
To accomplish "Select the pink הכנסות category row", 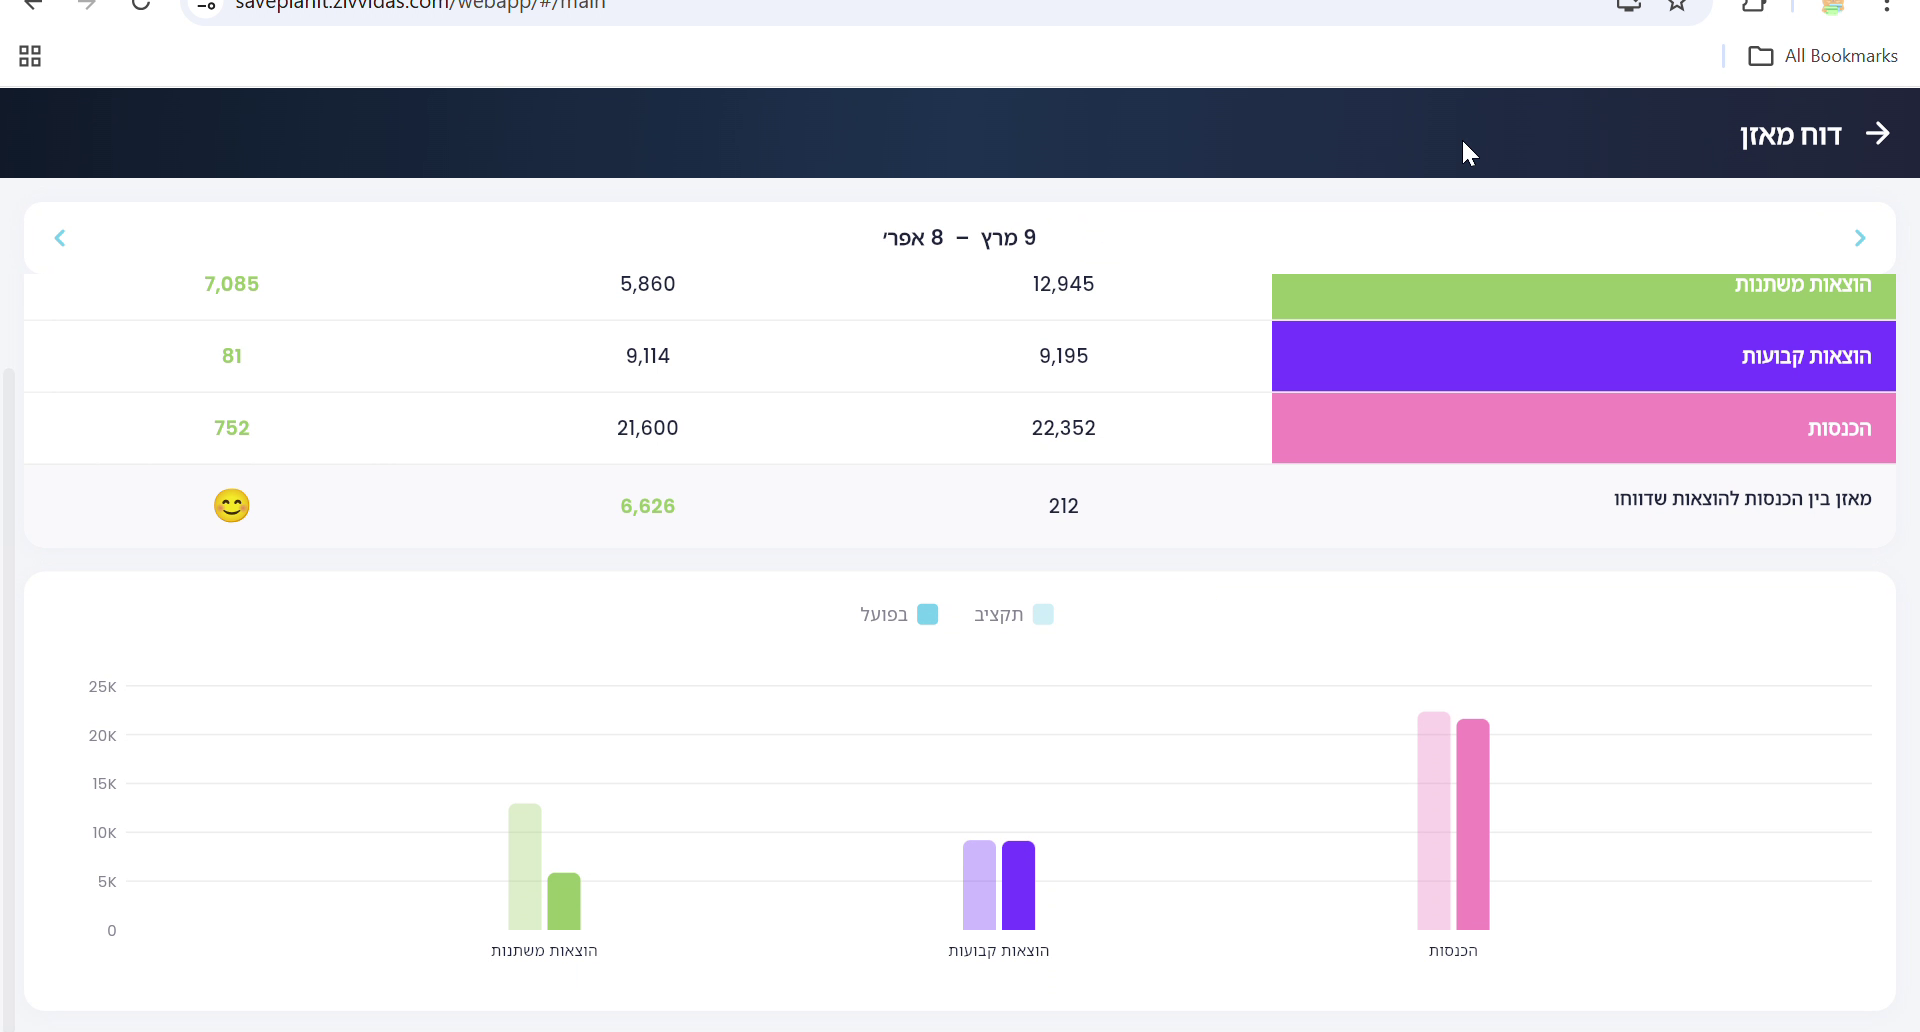I will [1582, 428].
